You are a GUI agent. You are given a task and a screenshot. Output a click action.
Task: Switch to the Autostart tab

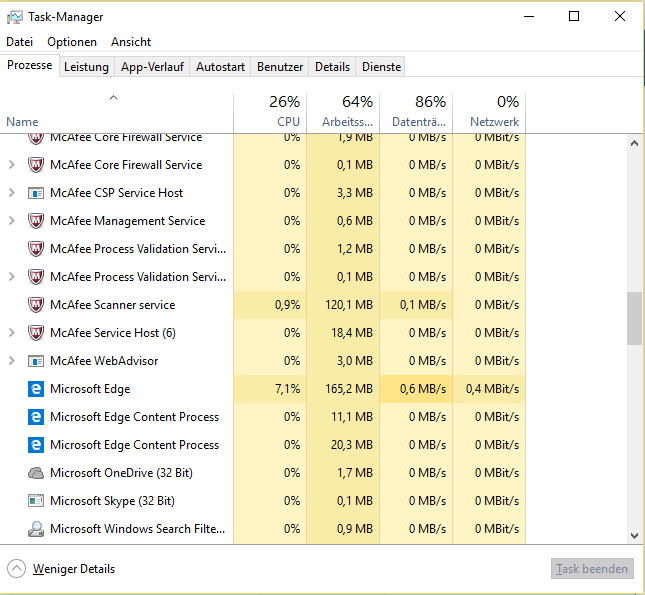pos(220,67)
